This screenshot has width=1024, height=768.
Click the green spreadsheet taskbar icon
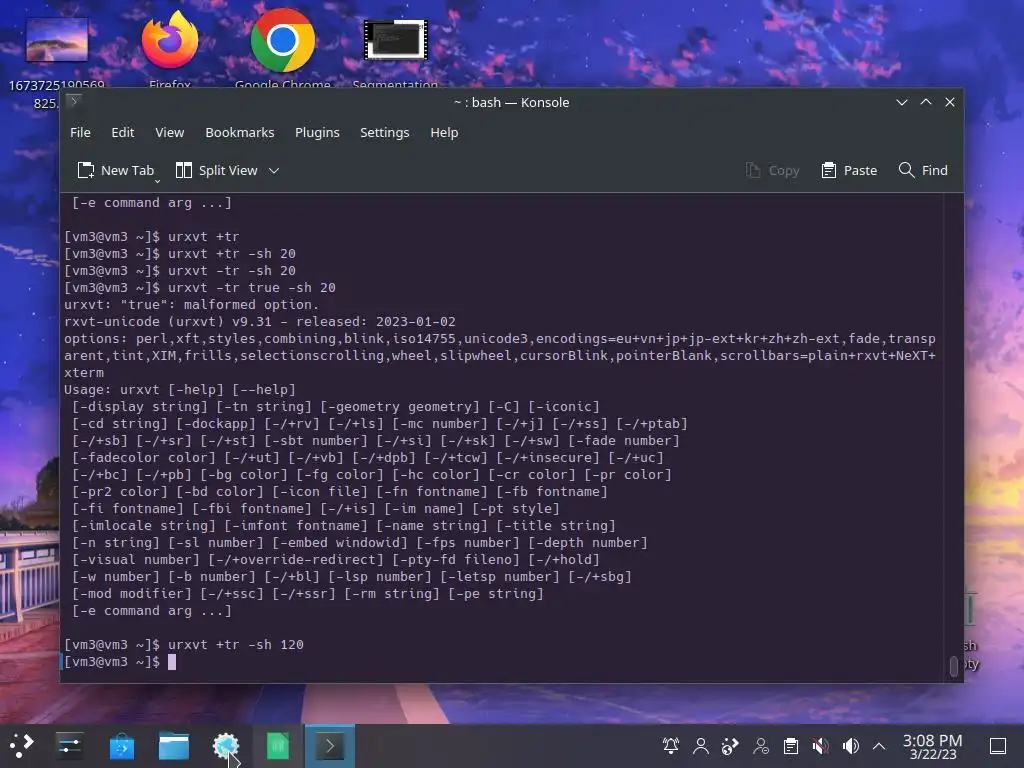click(x=278, y=745)
